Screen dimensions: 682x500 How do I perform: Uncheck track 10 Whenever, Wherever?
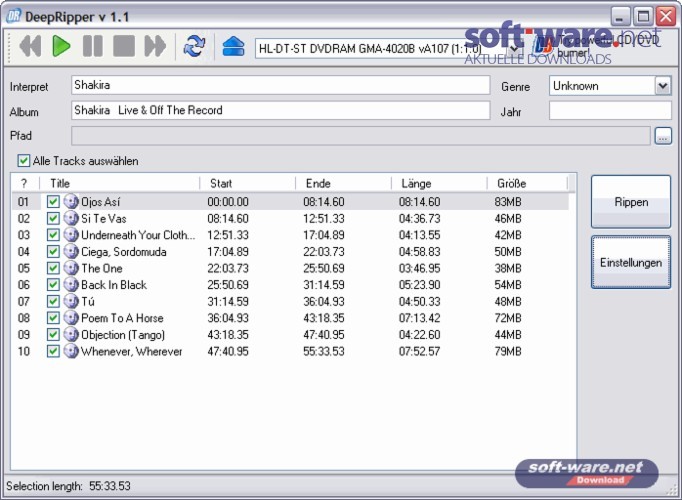click(x=53, y=351)
